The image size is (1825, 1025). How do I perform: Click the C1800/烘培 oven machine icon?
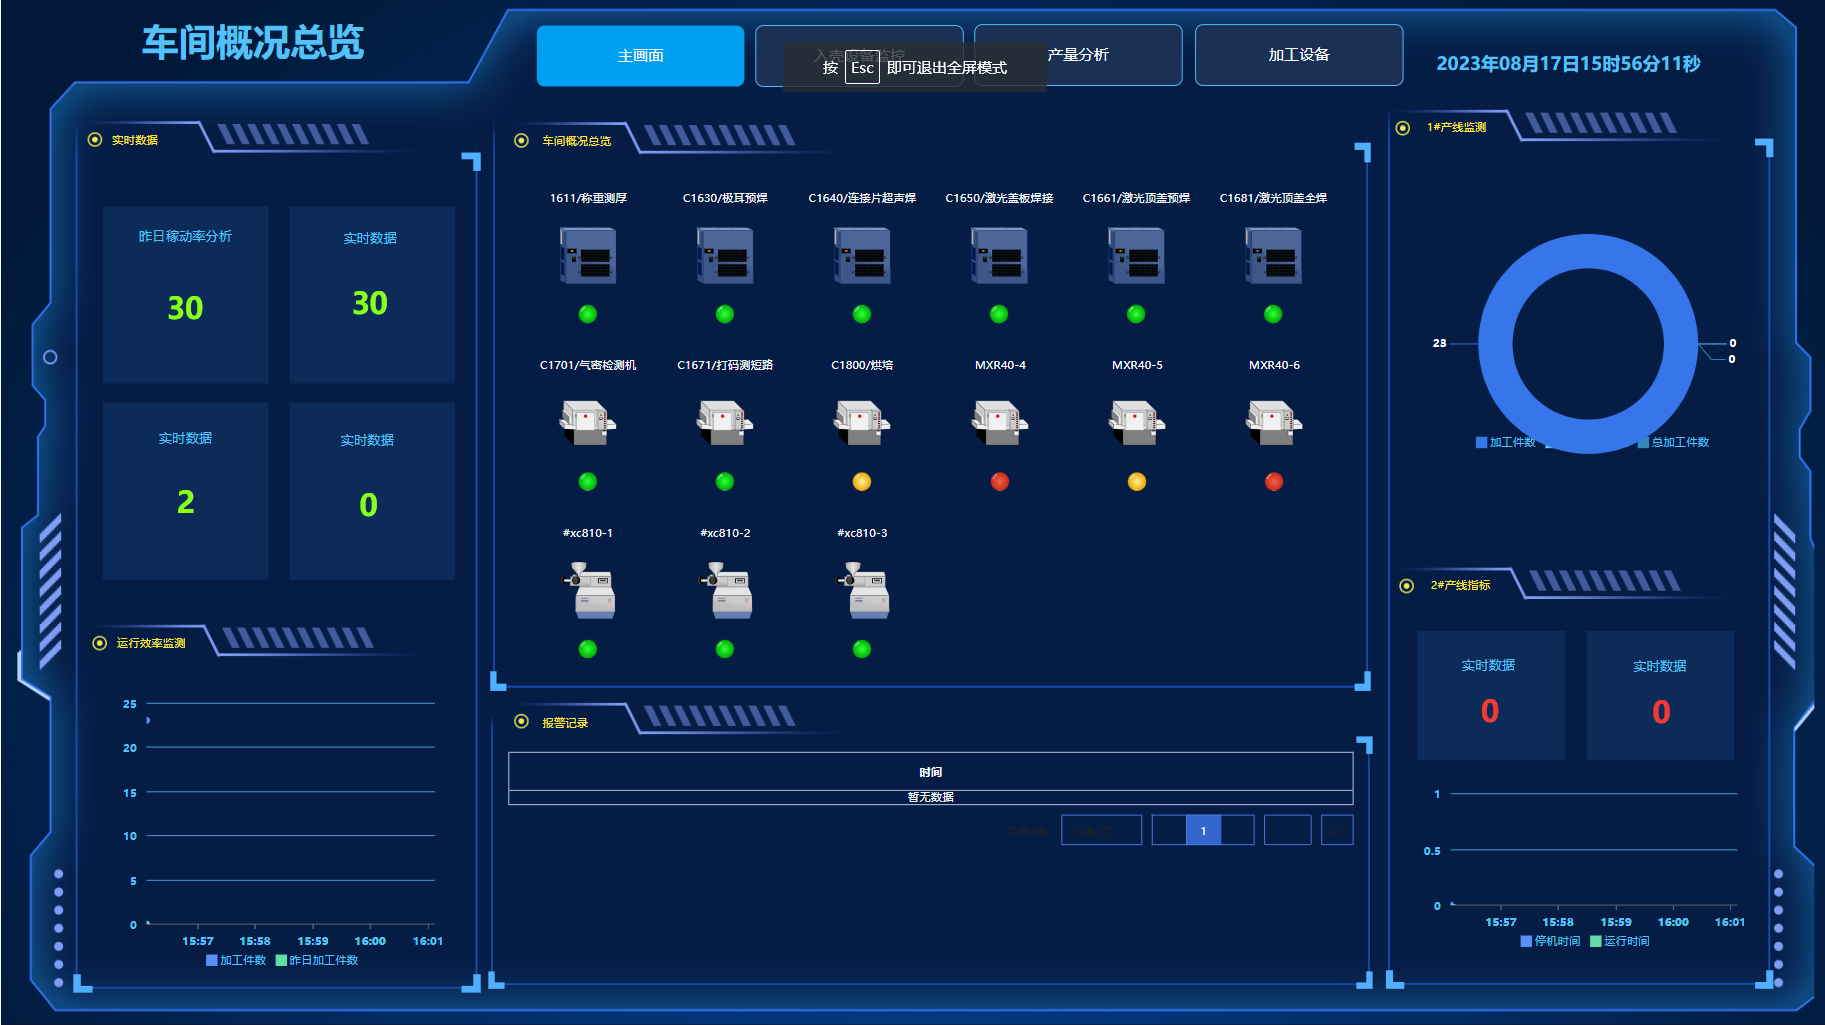(862, 422)
